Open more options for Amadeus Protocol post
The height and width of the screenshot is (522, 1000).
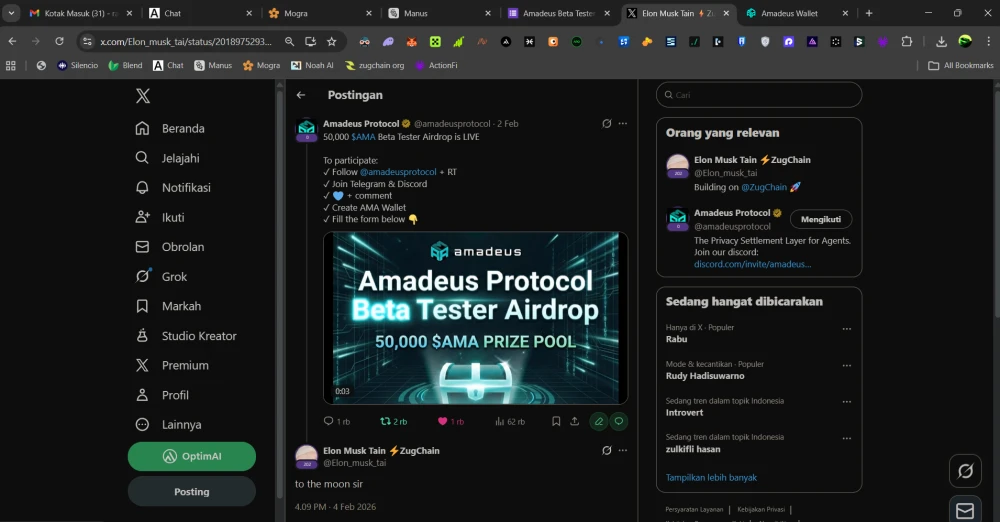coord(623,124)
